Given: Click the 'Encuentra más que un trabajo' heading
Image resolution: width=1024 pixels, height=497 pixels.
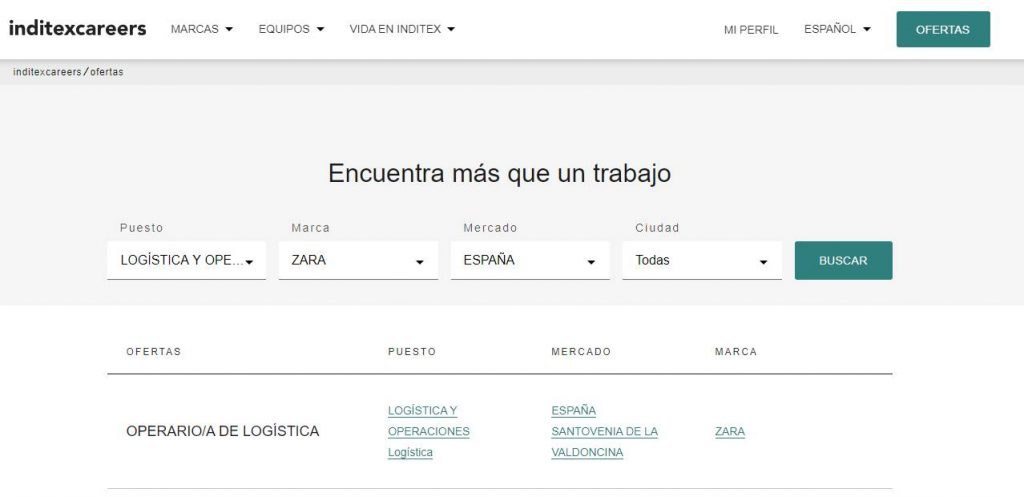Looking at the screenshot, I should (x=500, y=174).
